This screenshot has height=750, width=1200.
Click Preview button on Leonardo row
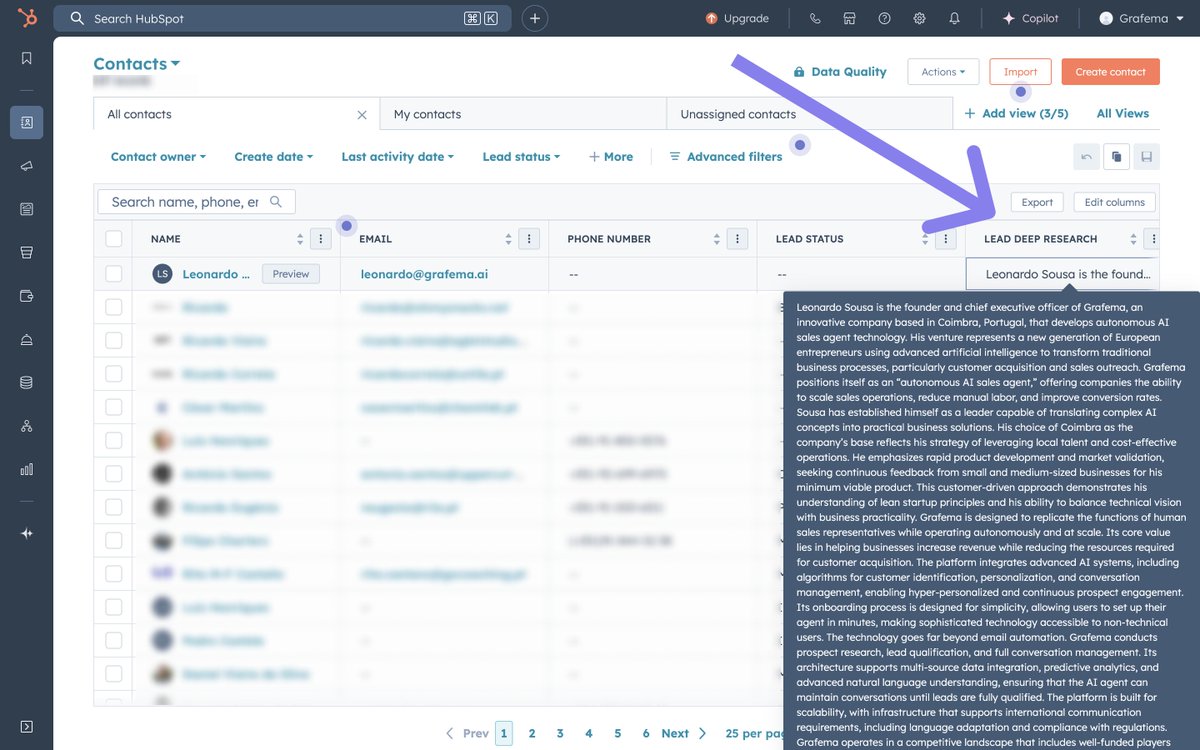291,274
